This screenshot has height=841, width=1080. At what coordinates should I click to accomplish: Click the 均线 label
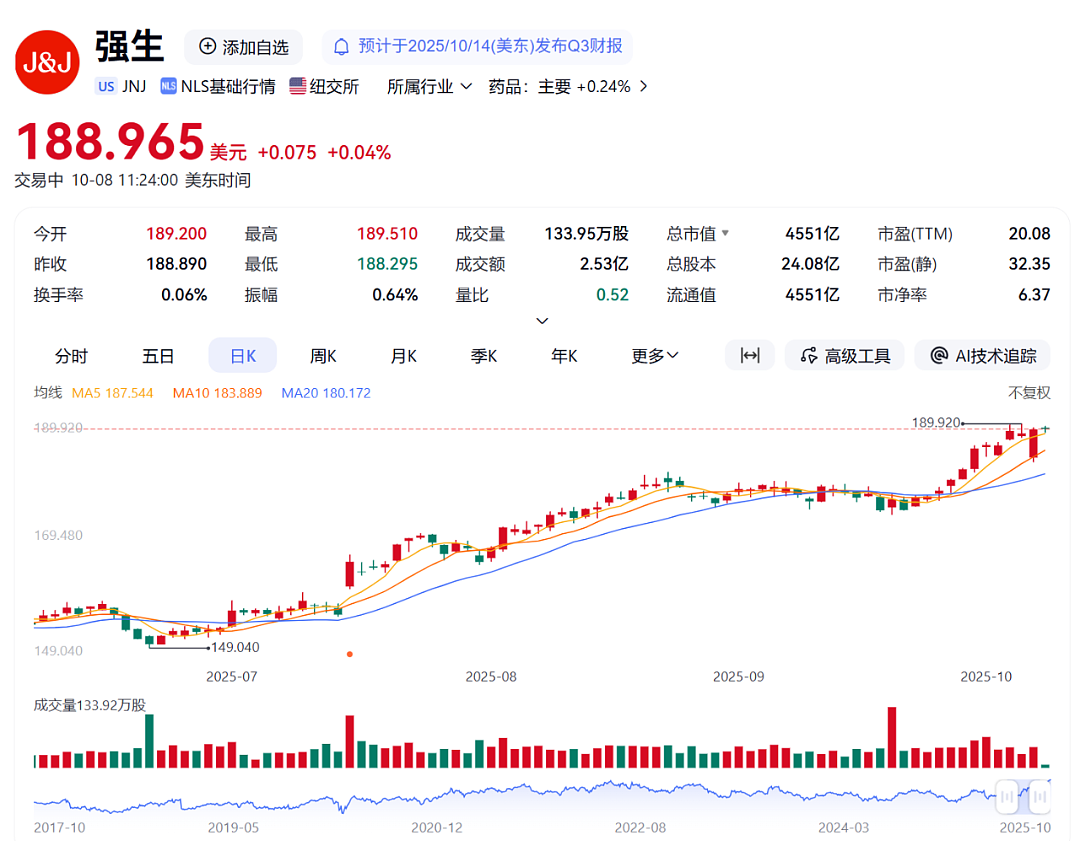(x=48, y=393)
